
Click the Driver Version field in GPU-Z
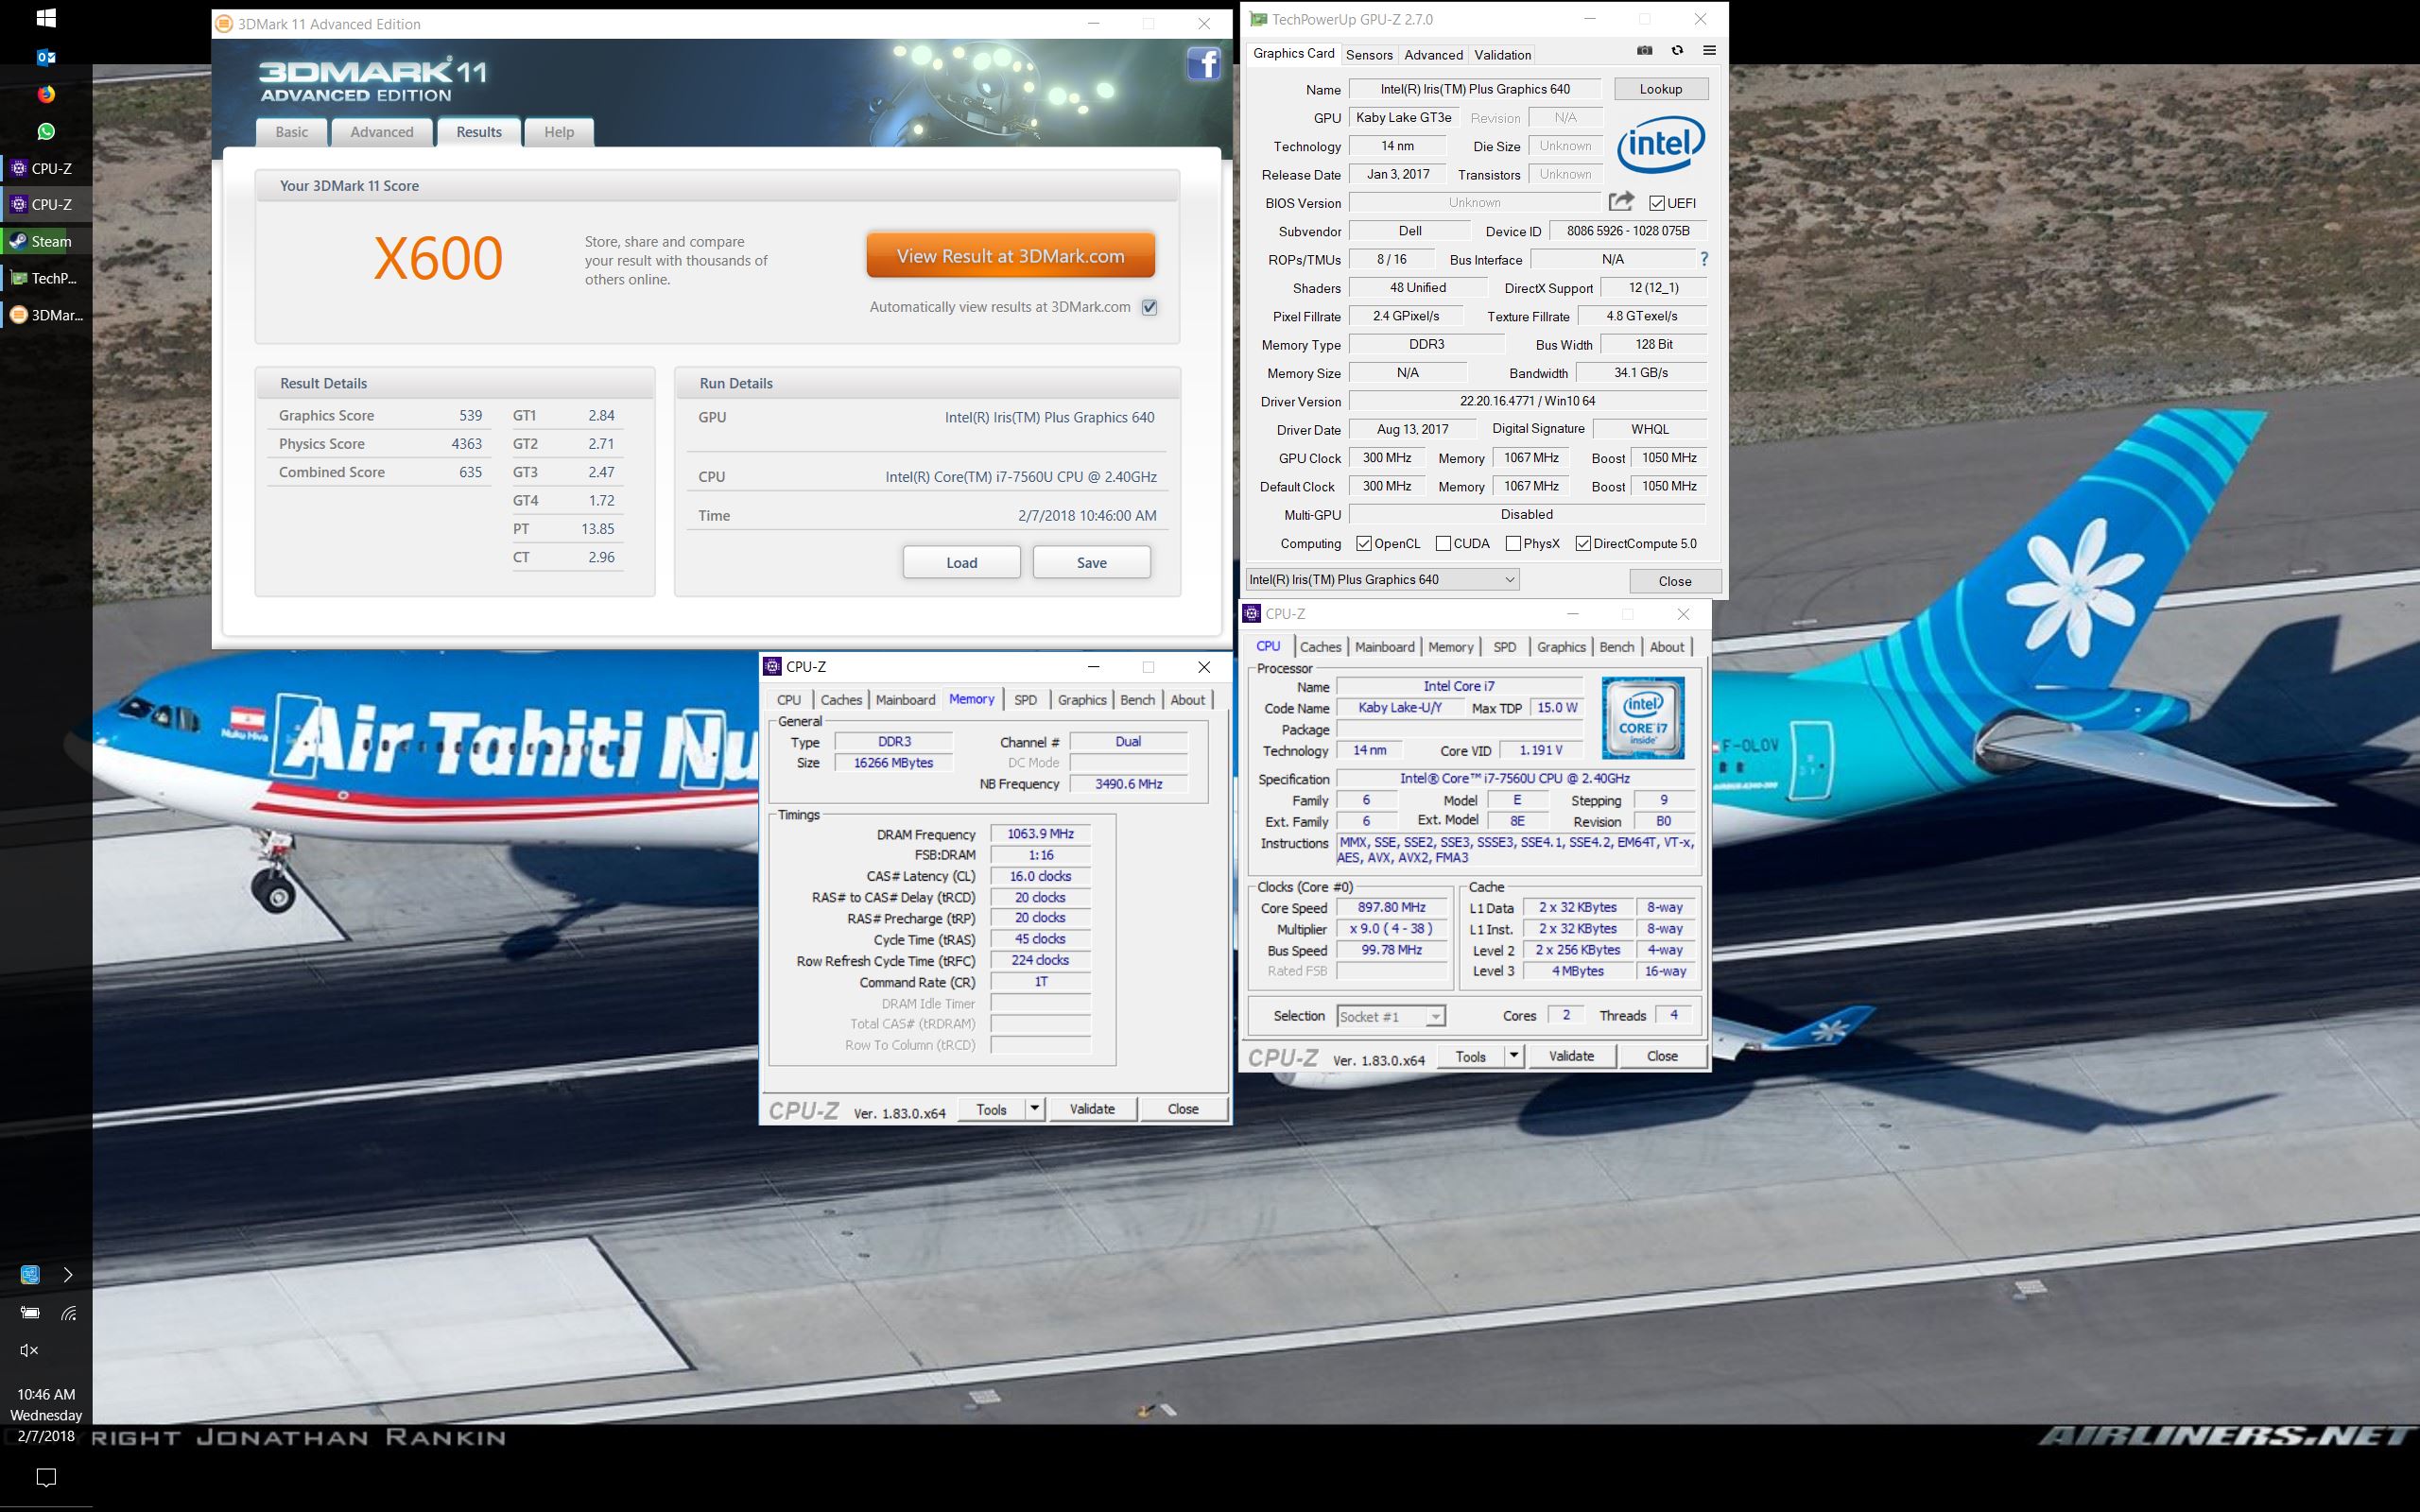coord(1527,401)
